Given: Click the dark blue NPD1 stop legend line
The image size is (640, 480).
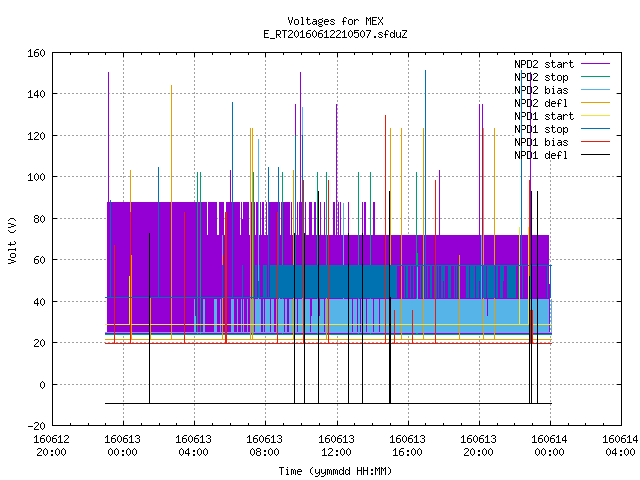Looking at the screenshot, I should tap(595, 129).
